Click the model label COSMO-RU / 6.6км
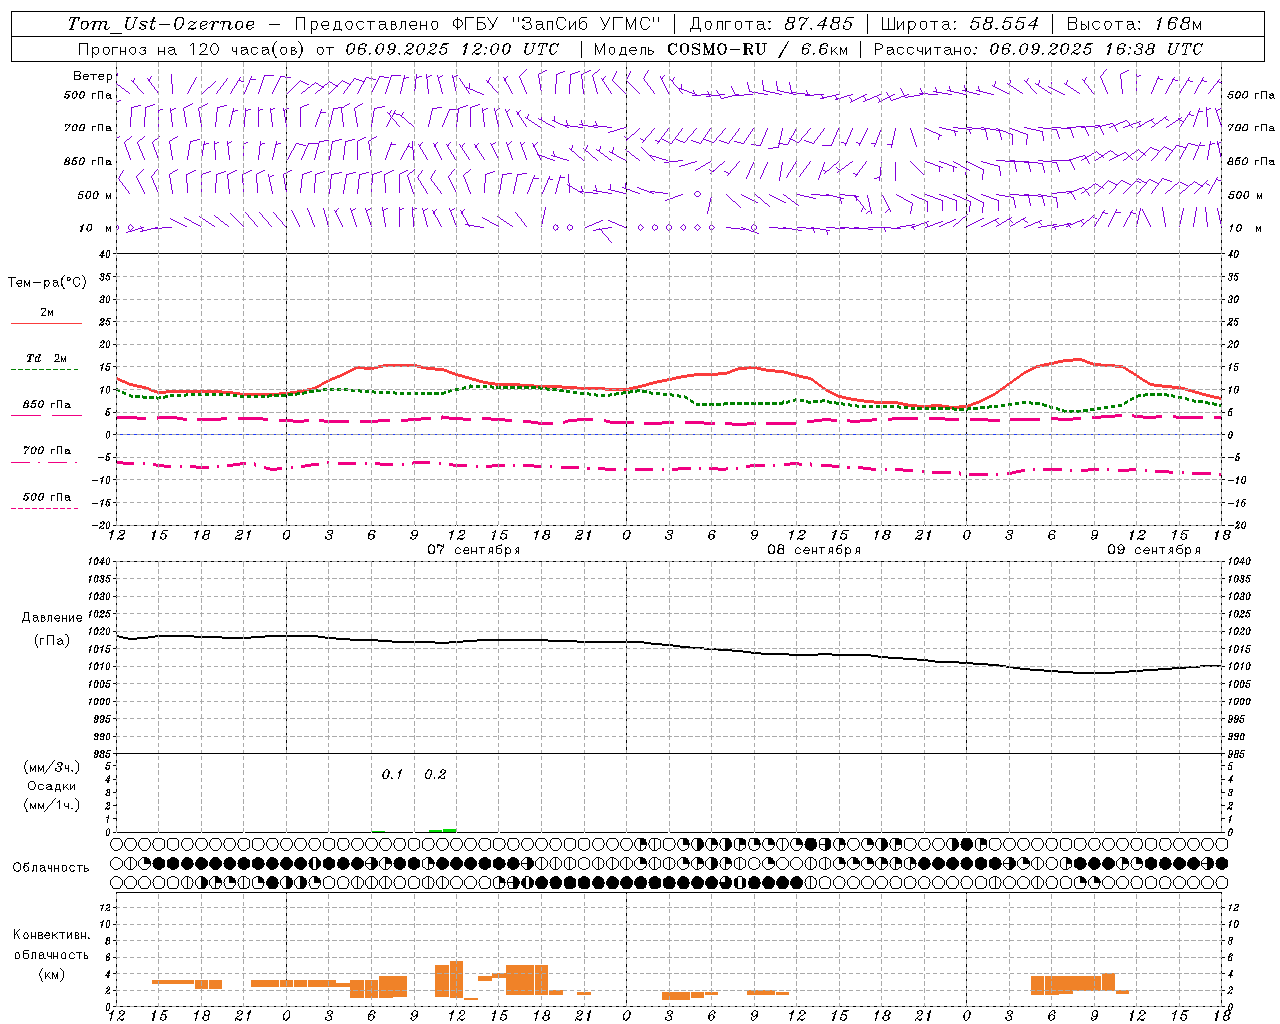Screen dimensions: 1280x1024 [758, 49]
